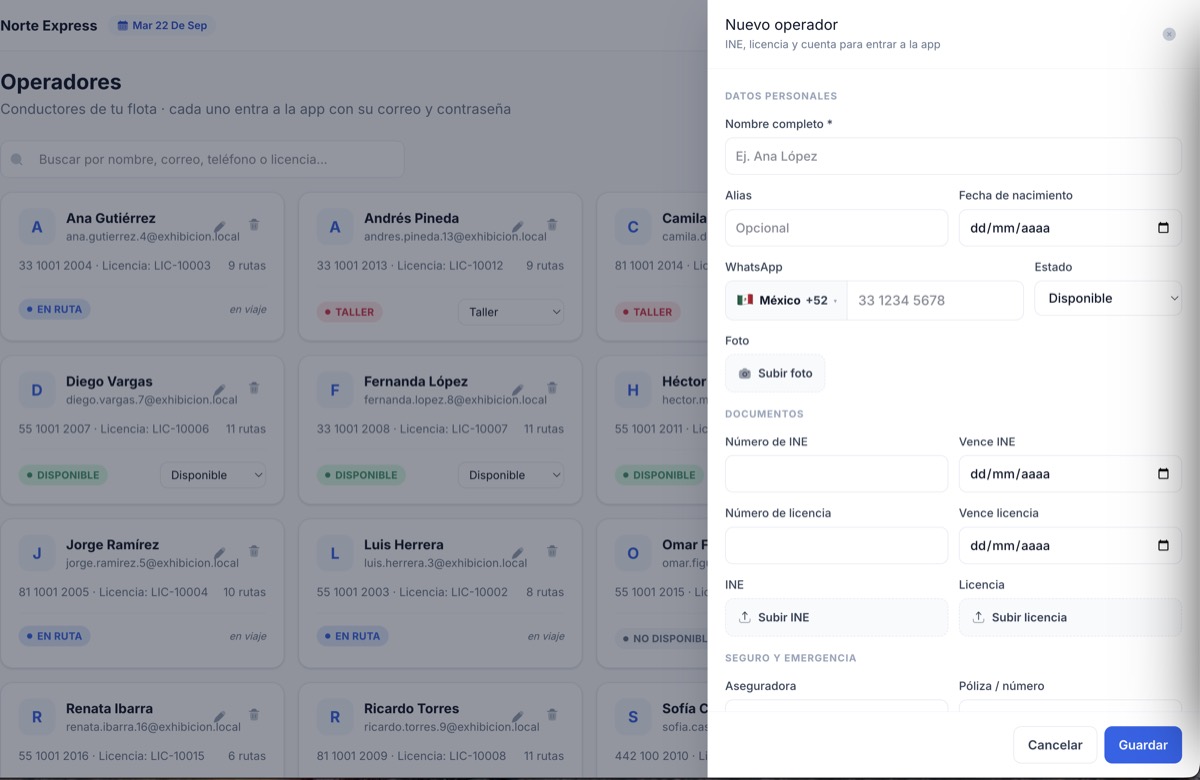Click the EN RUTA badge on Luis Herrera

352,636
